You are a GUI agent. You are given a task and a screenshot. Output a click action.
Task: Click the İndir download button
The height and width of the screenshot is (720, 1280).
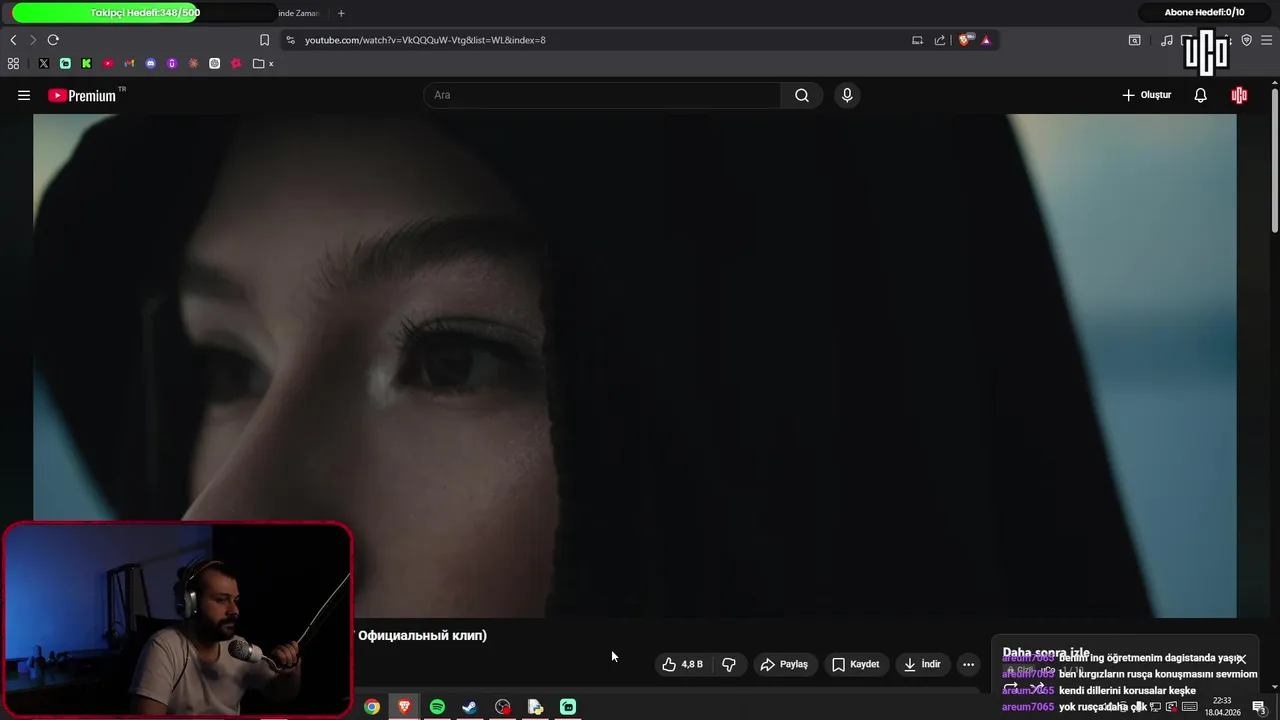pos(922,664)
